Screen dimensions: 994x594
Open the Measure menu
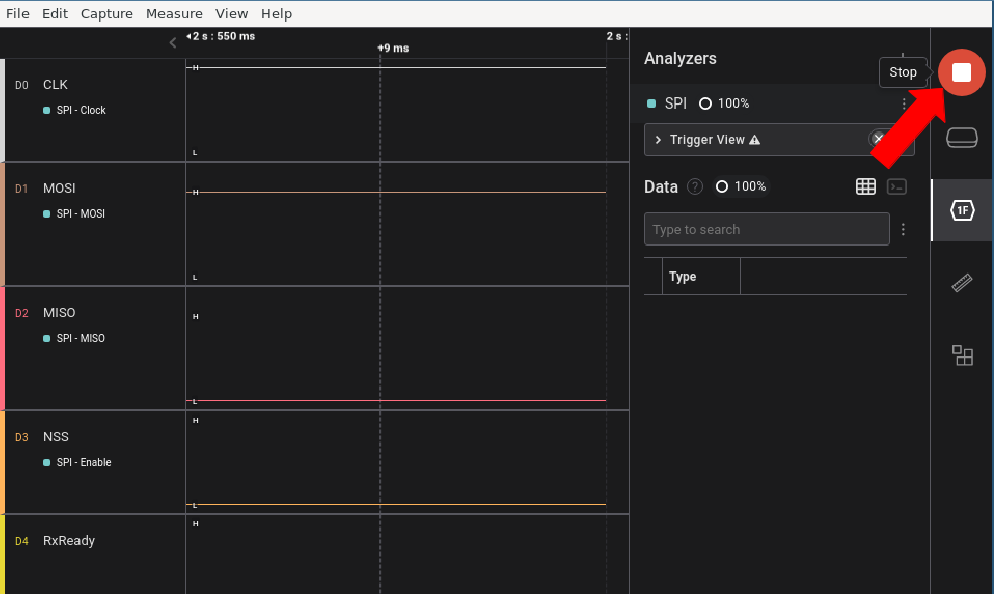(x=174, y=13)
